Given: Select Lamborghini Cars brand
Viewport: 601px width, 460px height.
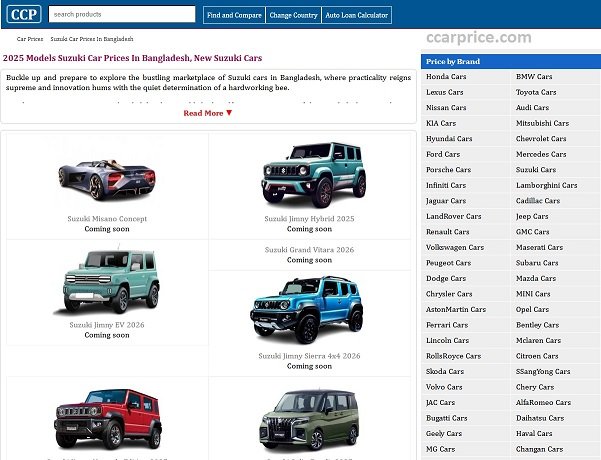Looking at the screenshot, I should [x=547, y=186].
